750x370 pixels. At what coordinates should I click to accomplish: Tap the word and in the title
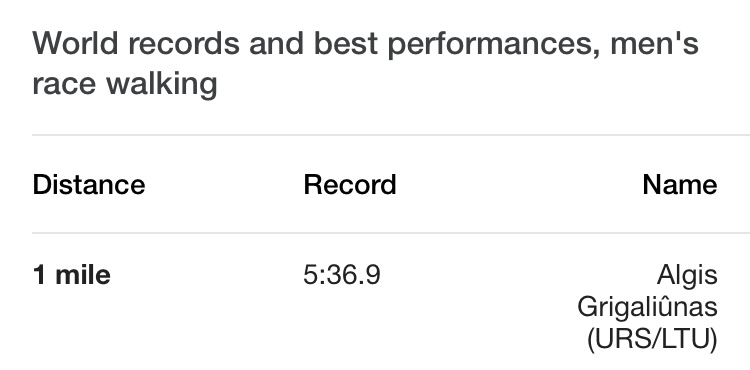pos(276,43)
